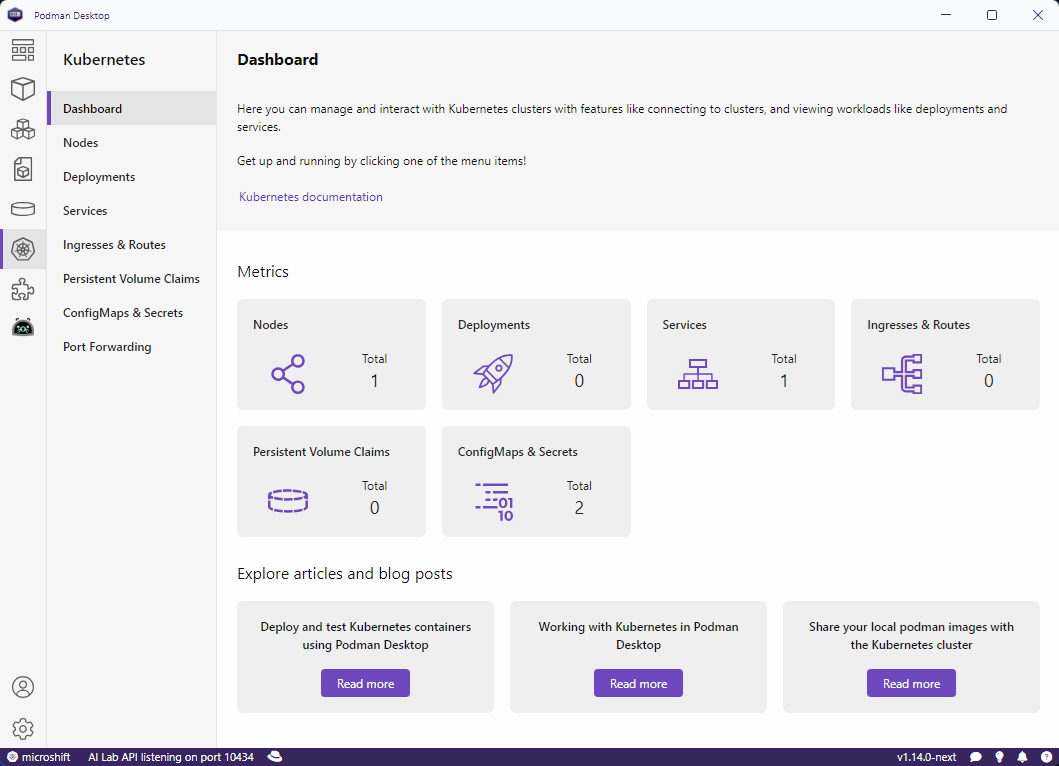Open the Deployments metrics card
This screenshot has width=1059, height=766.
point(536,355)
